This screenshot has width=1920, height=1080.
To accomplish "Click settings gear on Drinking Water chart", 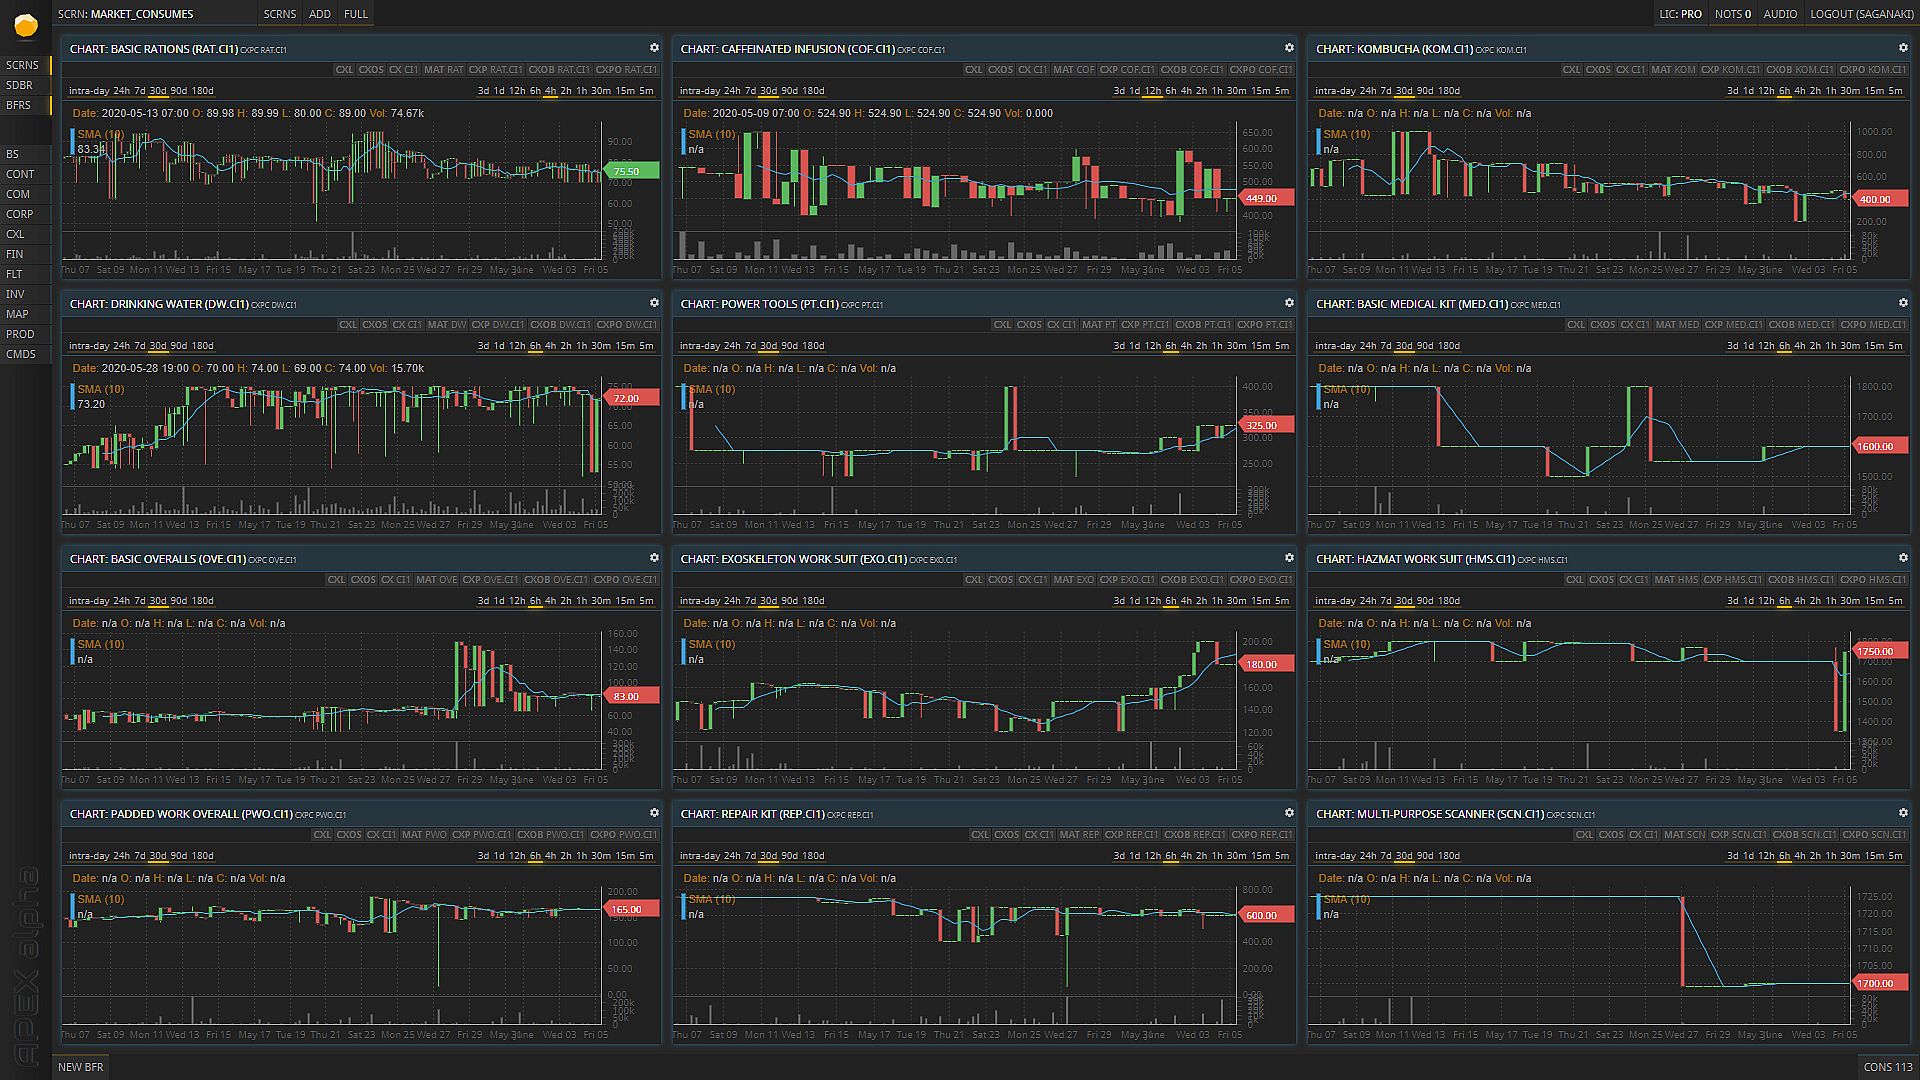I will tap(654, 303).
